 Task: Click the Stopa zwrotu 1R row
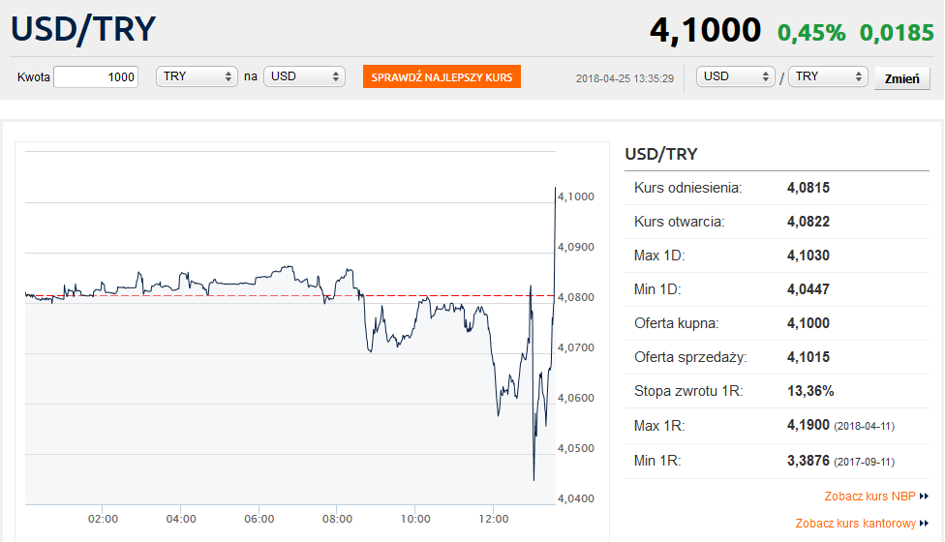click(x=780, y=391)
